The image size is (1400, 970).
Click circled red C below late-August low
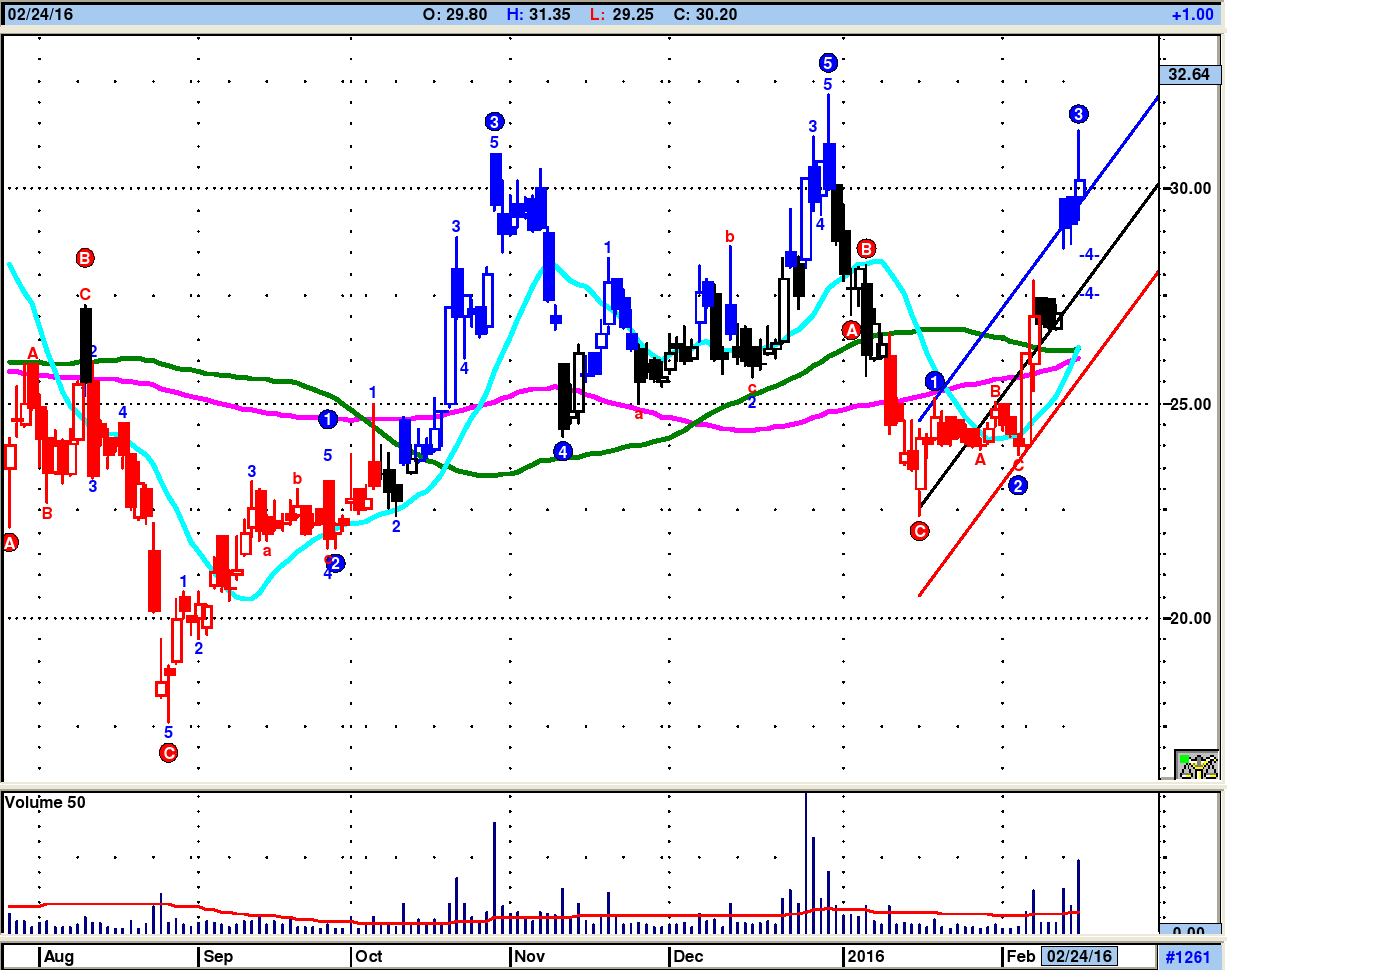tap(168, 753)
